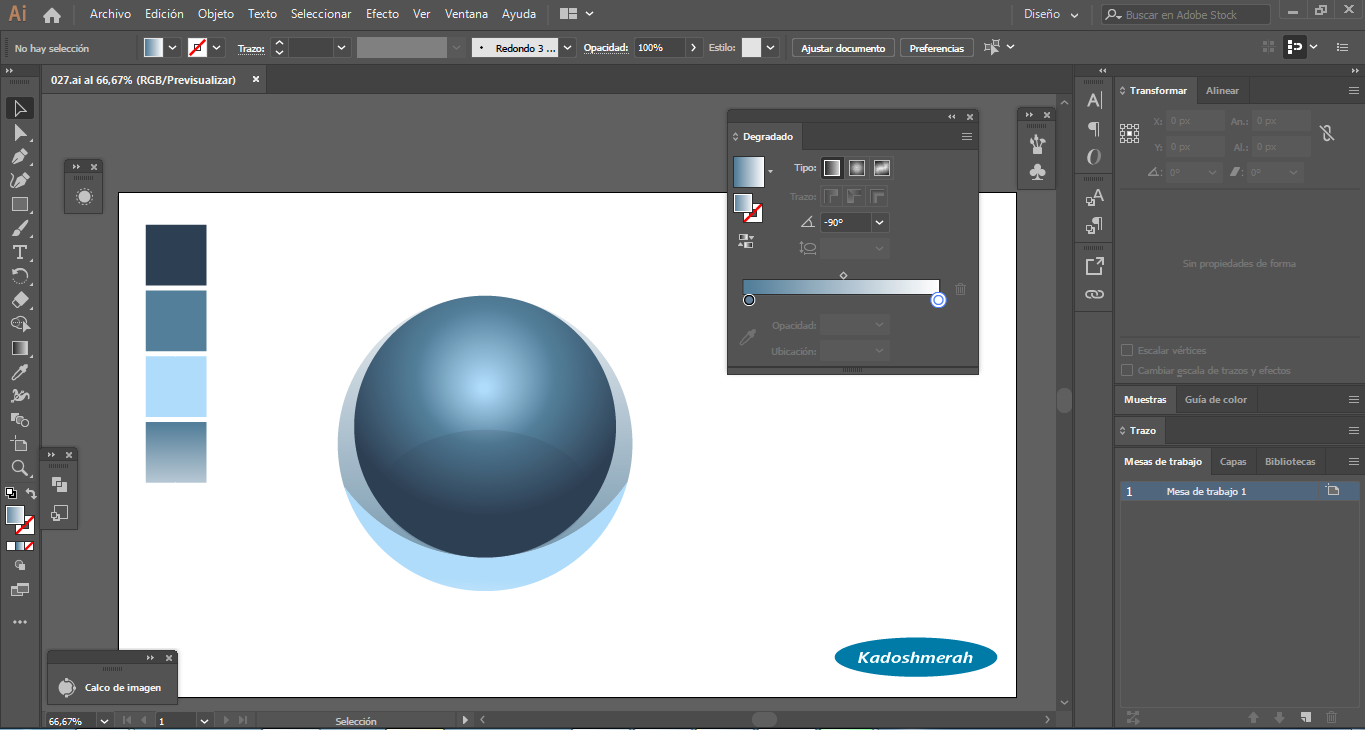Open the Objeto menu

216,14
